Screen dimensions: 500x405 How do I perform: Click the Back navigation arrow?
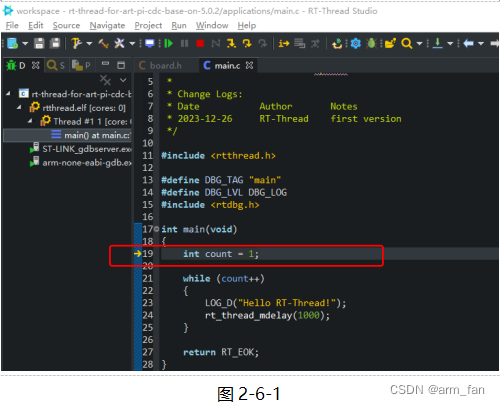pos(468,43)
